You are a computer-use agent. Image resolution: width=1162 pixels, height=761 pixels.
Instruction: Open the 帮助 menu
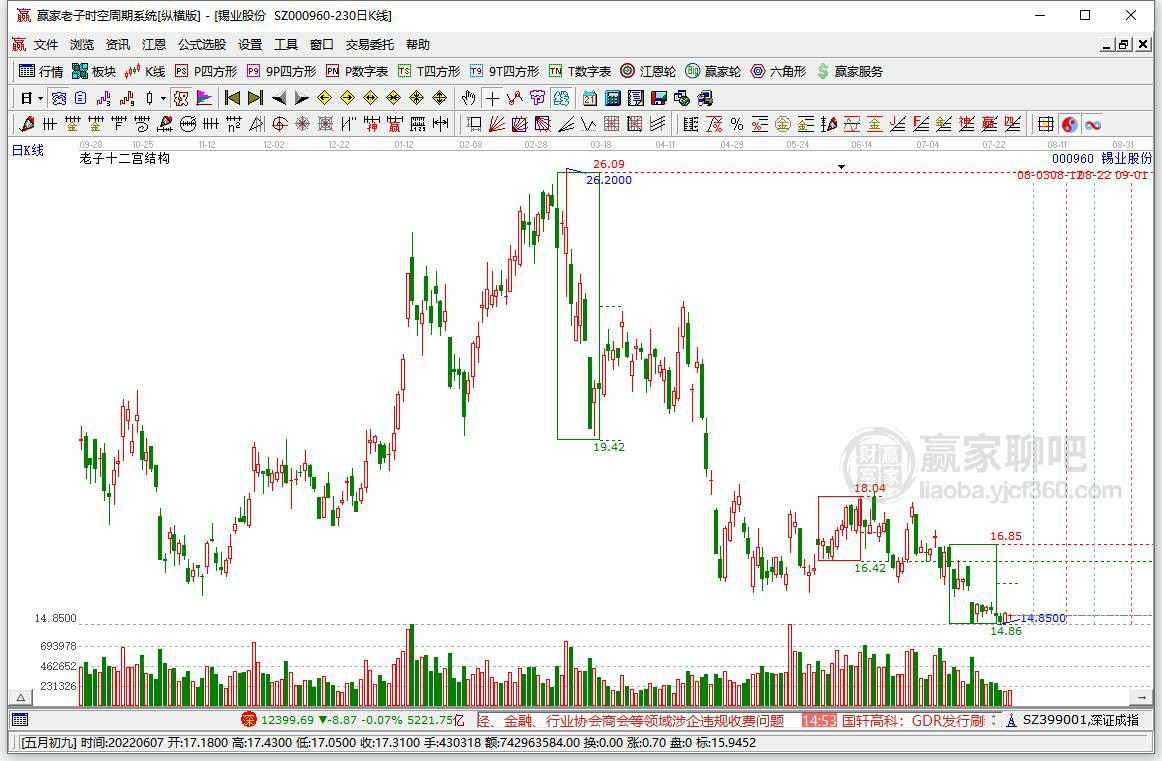(418, 44)
